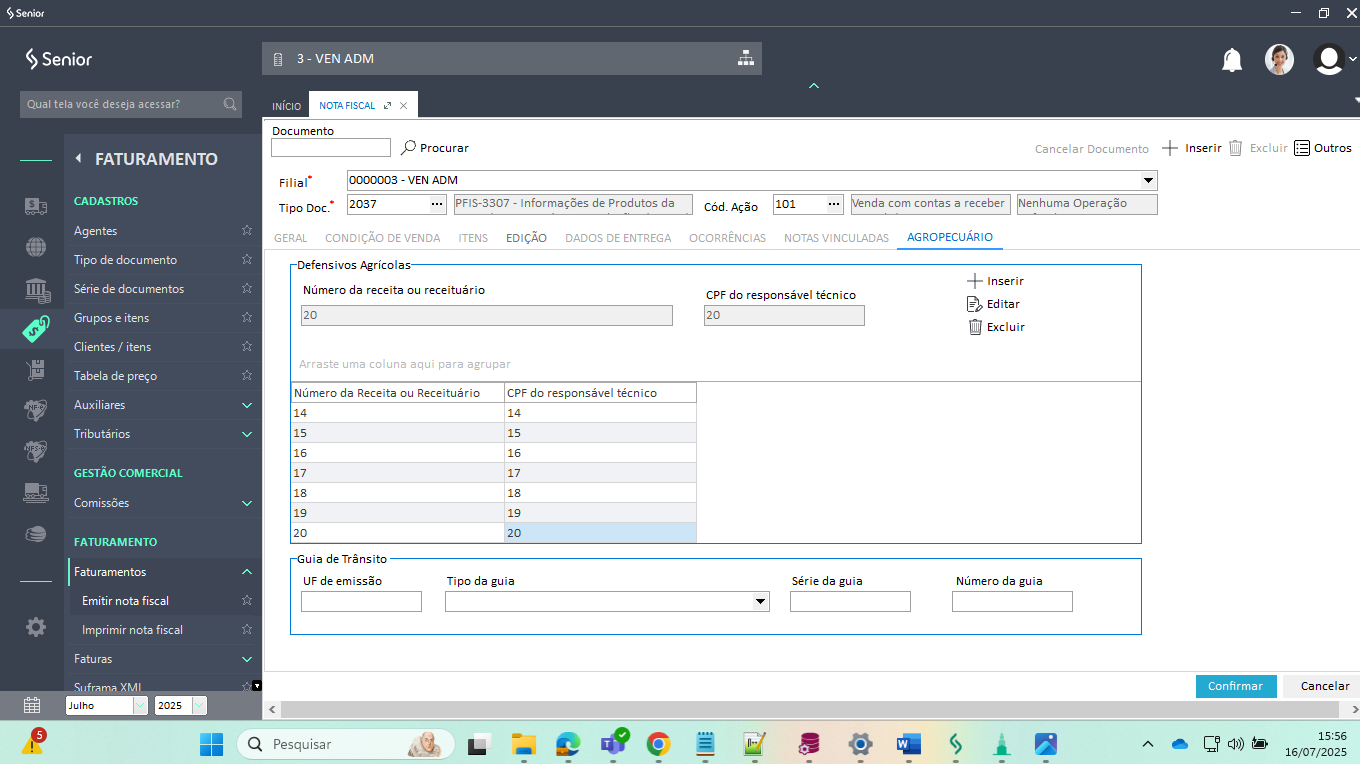Click the Confirmar button
Image resolution: width=1360 pixels, height=764 pixels.
(x=1235, y=686)
